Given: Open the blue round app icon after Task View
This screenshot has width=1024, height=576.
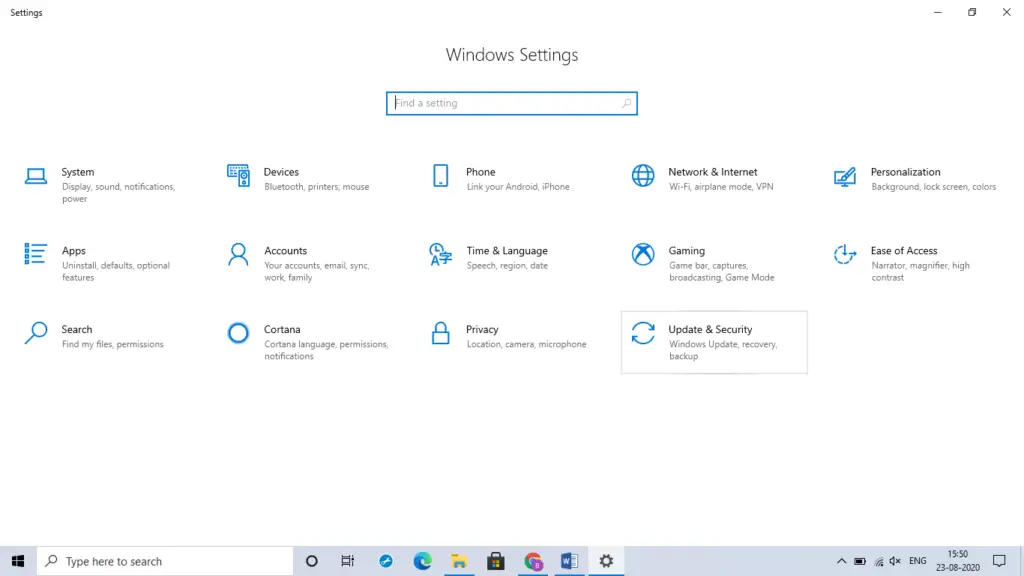Looking at the screenshot, I should click(386, 561).
